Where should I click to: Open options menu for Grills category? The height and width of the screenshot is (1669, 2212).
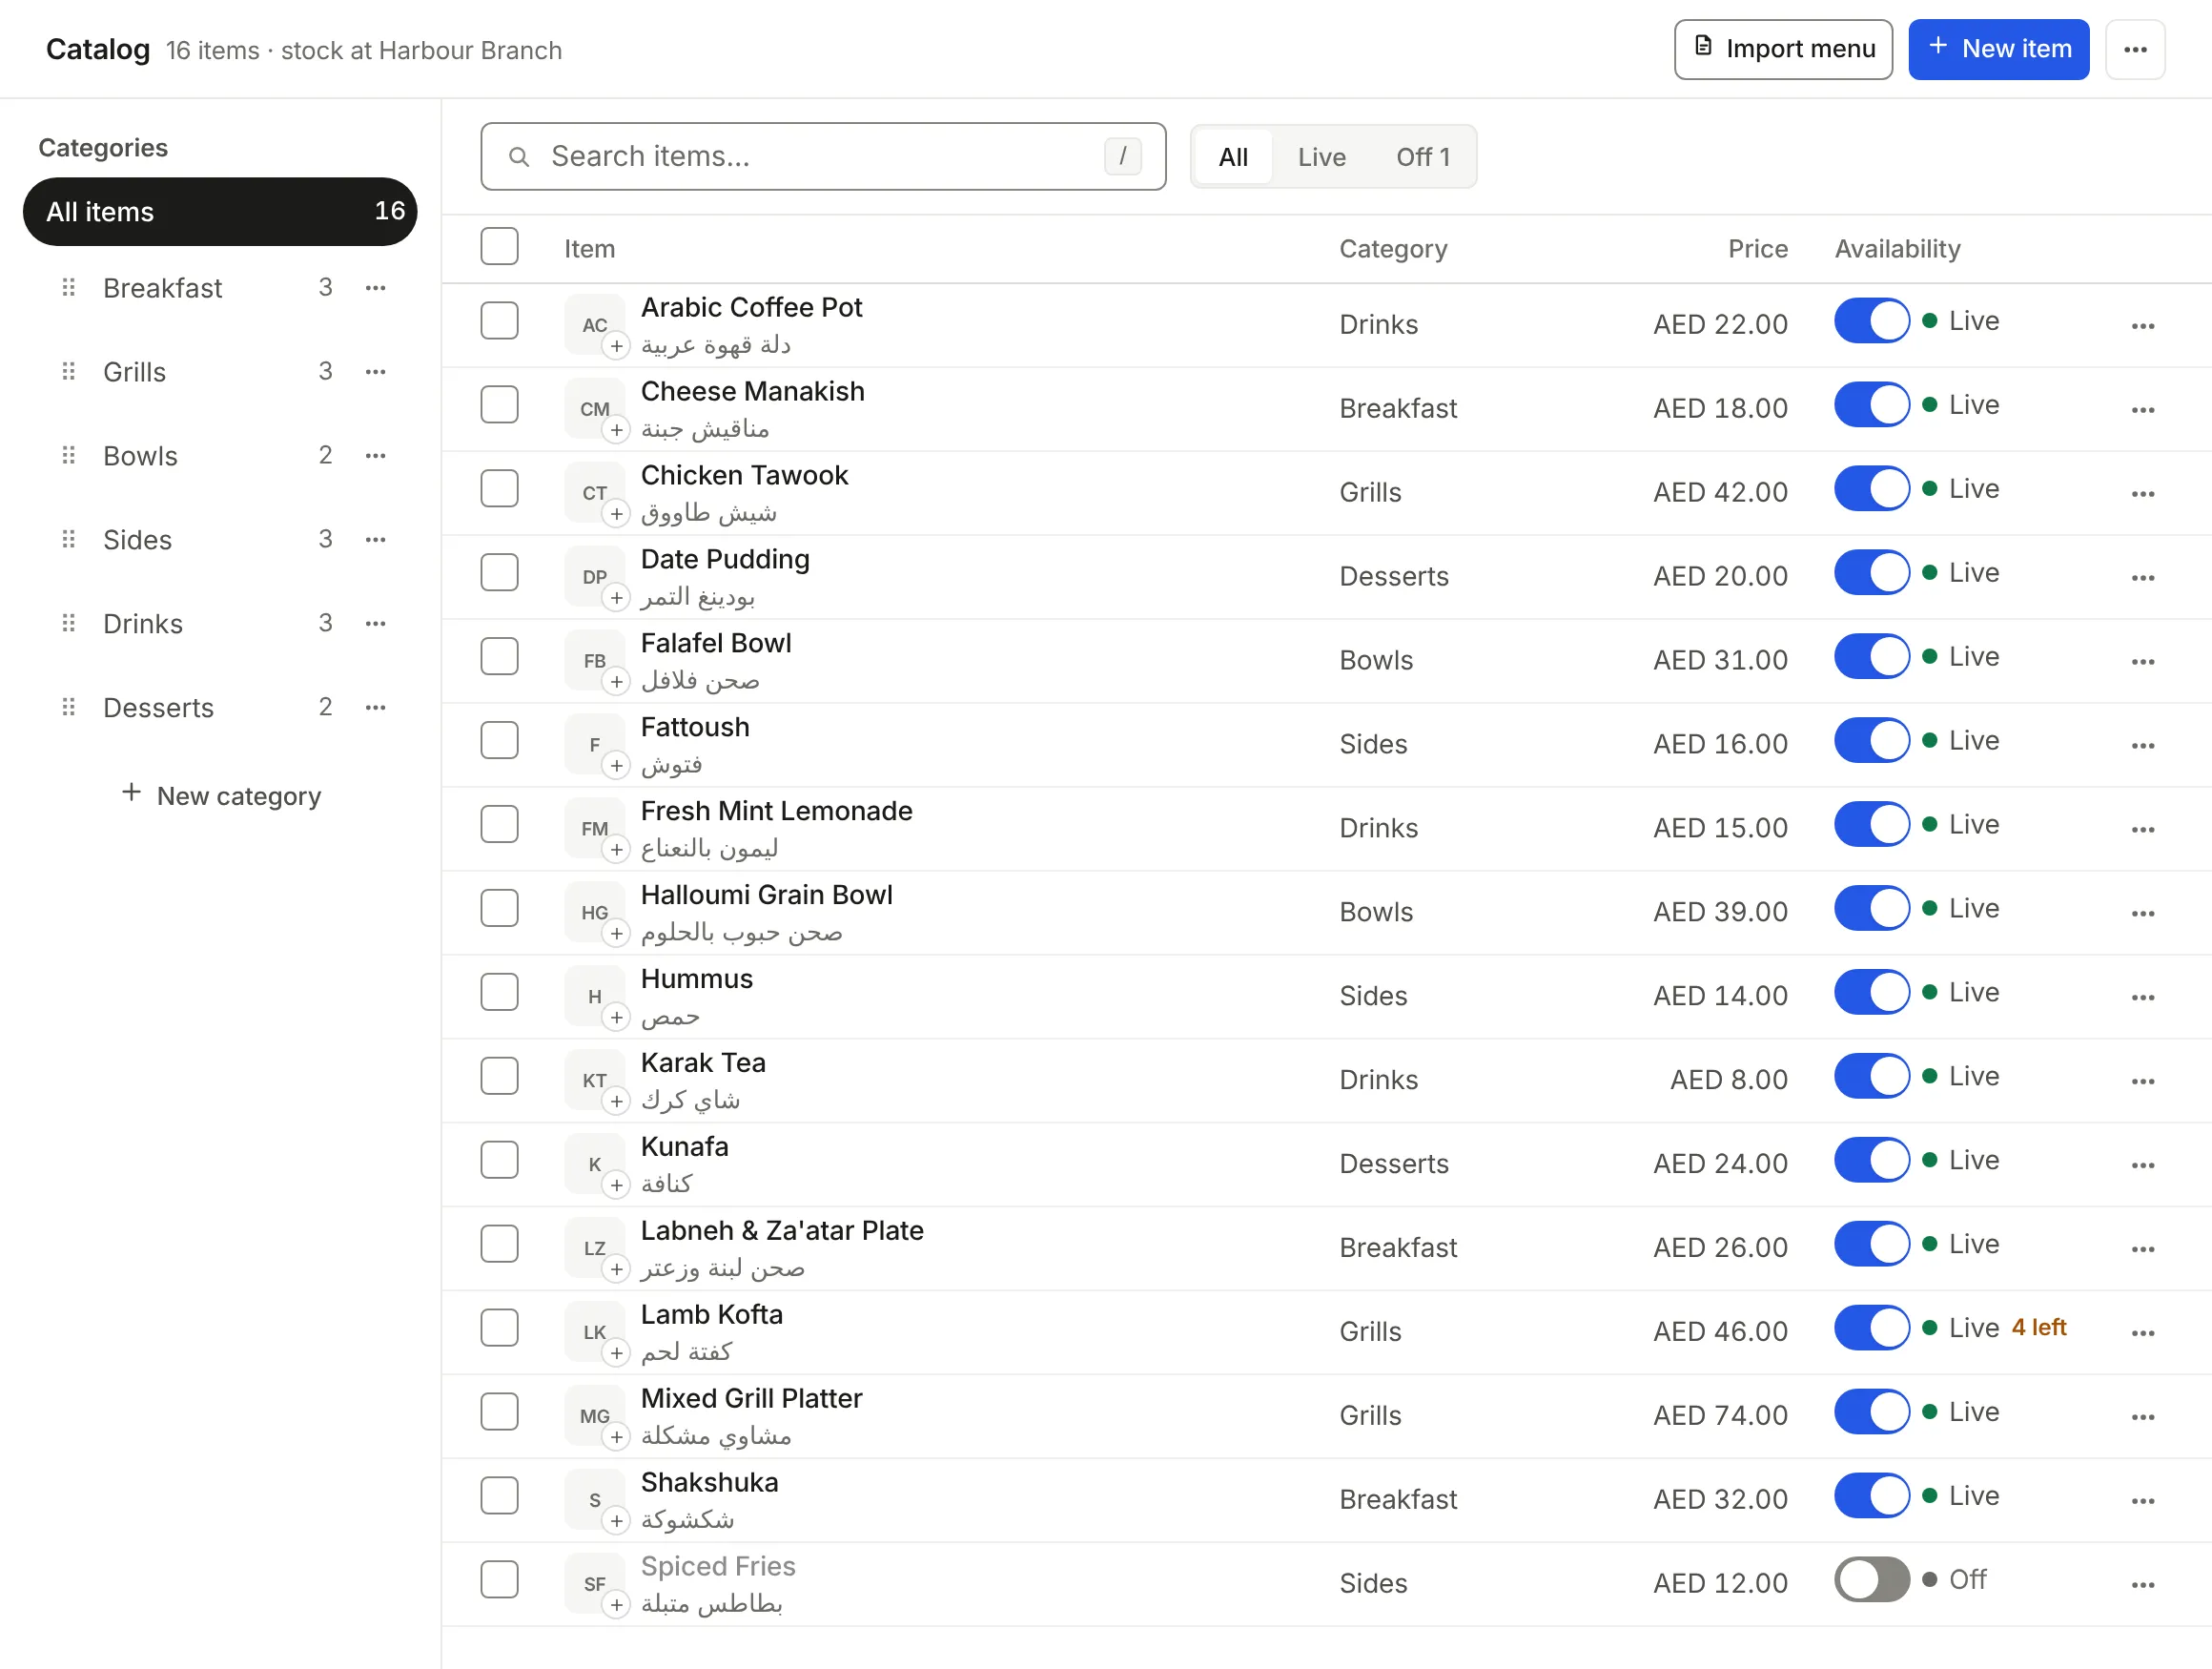tap(376, 372)
